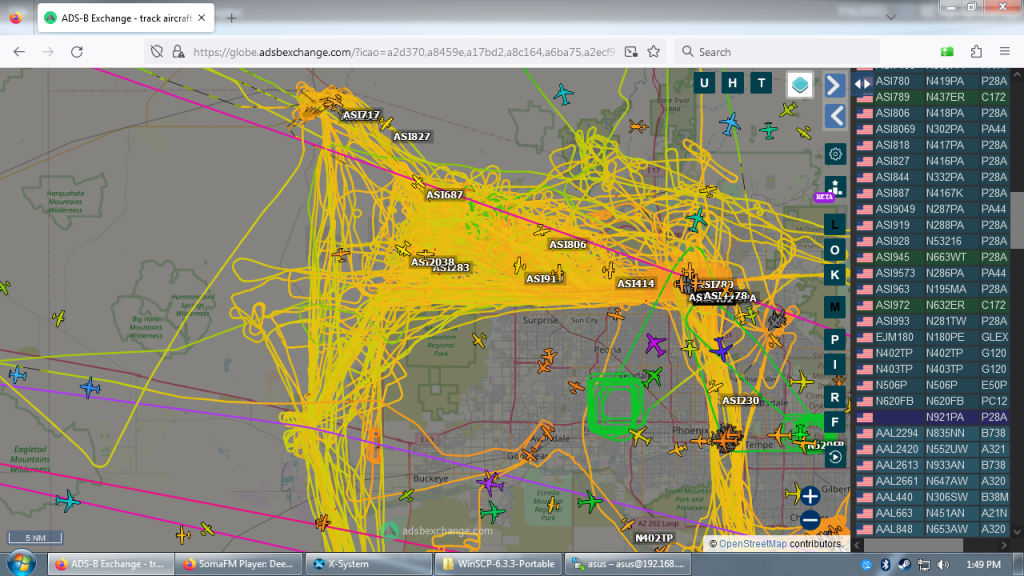Screen dimensions: 1024x576
Task: Switch to ADS-B Exchange browser tab
Action: (x=124, y=18)
